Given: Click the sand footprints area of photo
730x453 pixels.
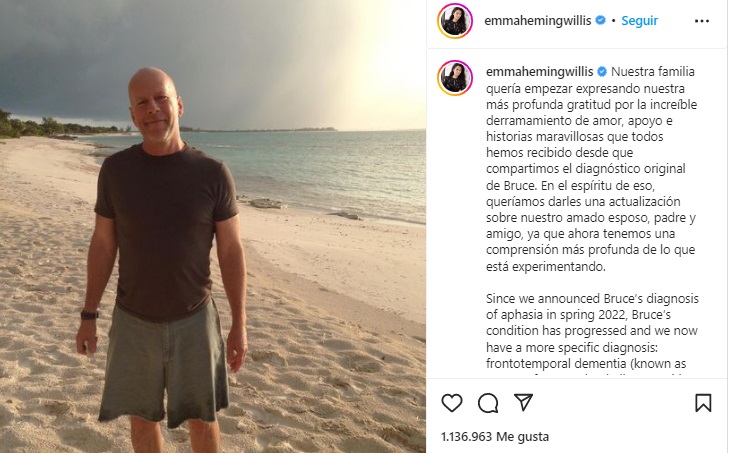Looking at the screenshot, I should [x=326, y=372].
